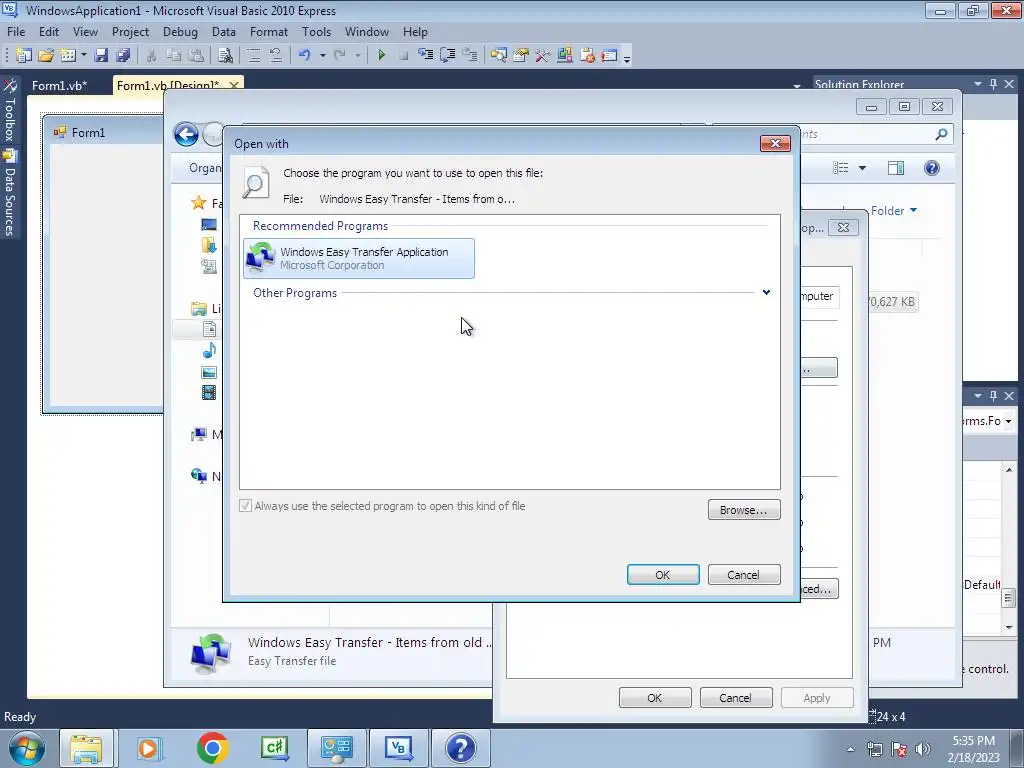
Task: Click the Open File folder toolbar icon
Action: point(46,56)
